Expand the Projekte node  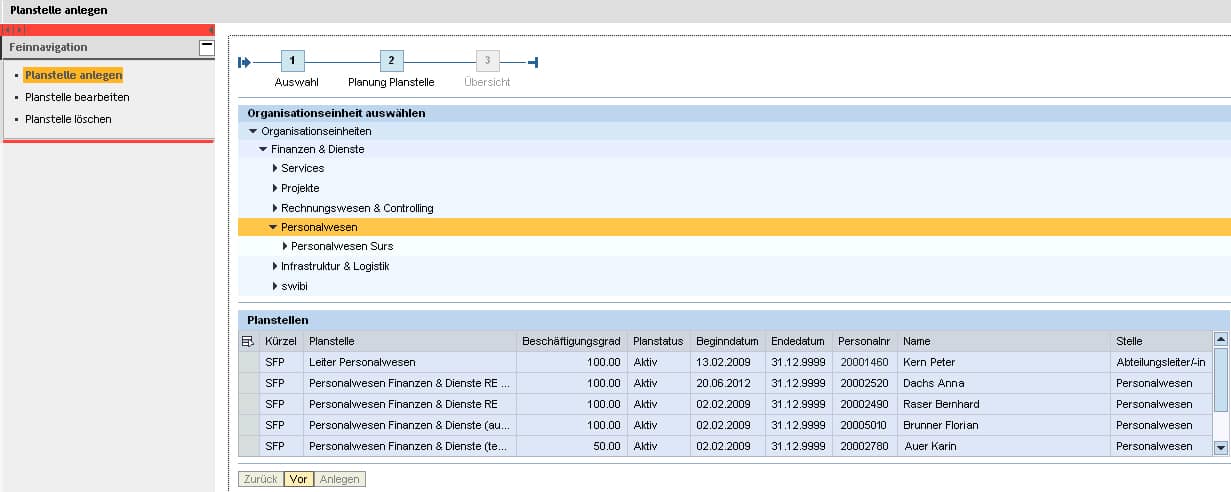(274, 188)
